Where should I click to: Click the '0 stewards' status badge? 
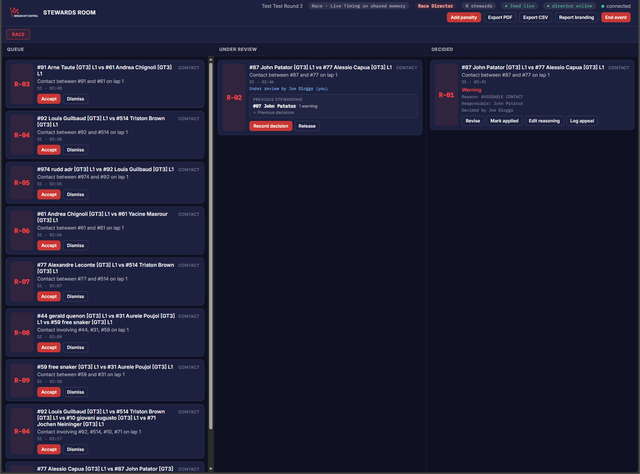pyautogui.click(x=479, y=6)
